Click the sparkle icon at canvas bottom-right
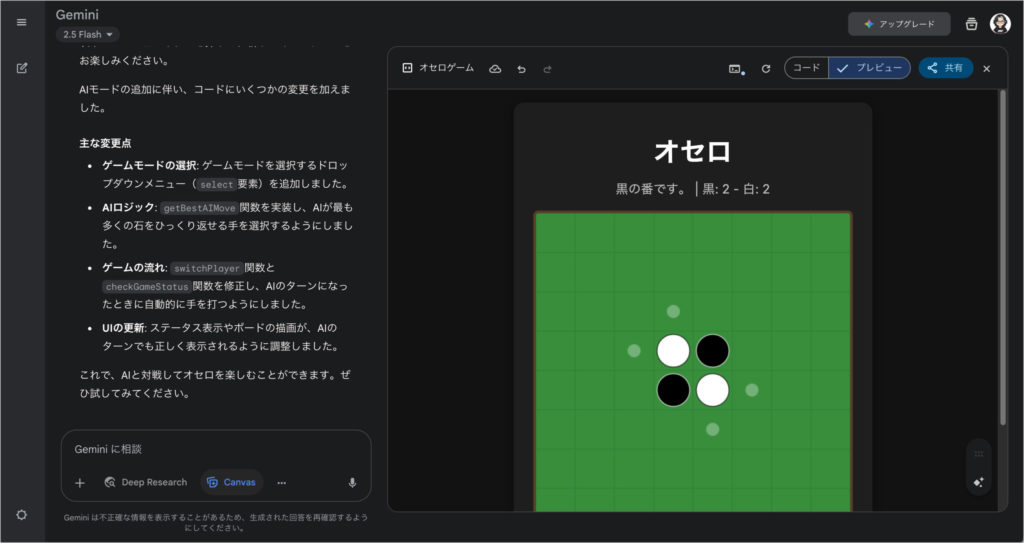Image resolution: width=1024 pixels, height=543 pixels. pos(978,482)
